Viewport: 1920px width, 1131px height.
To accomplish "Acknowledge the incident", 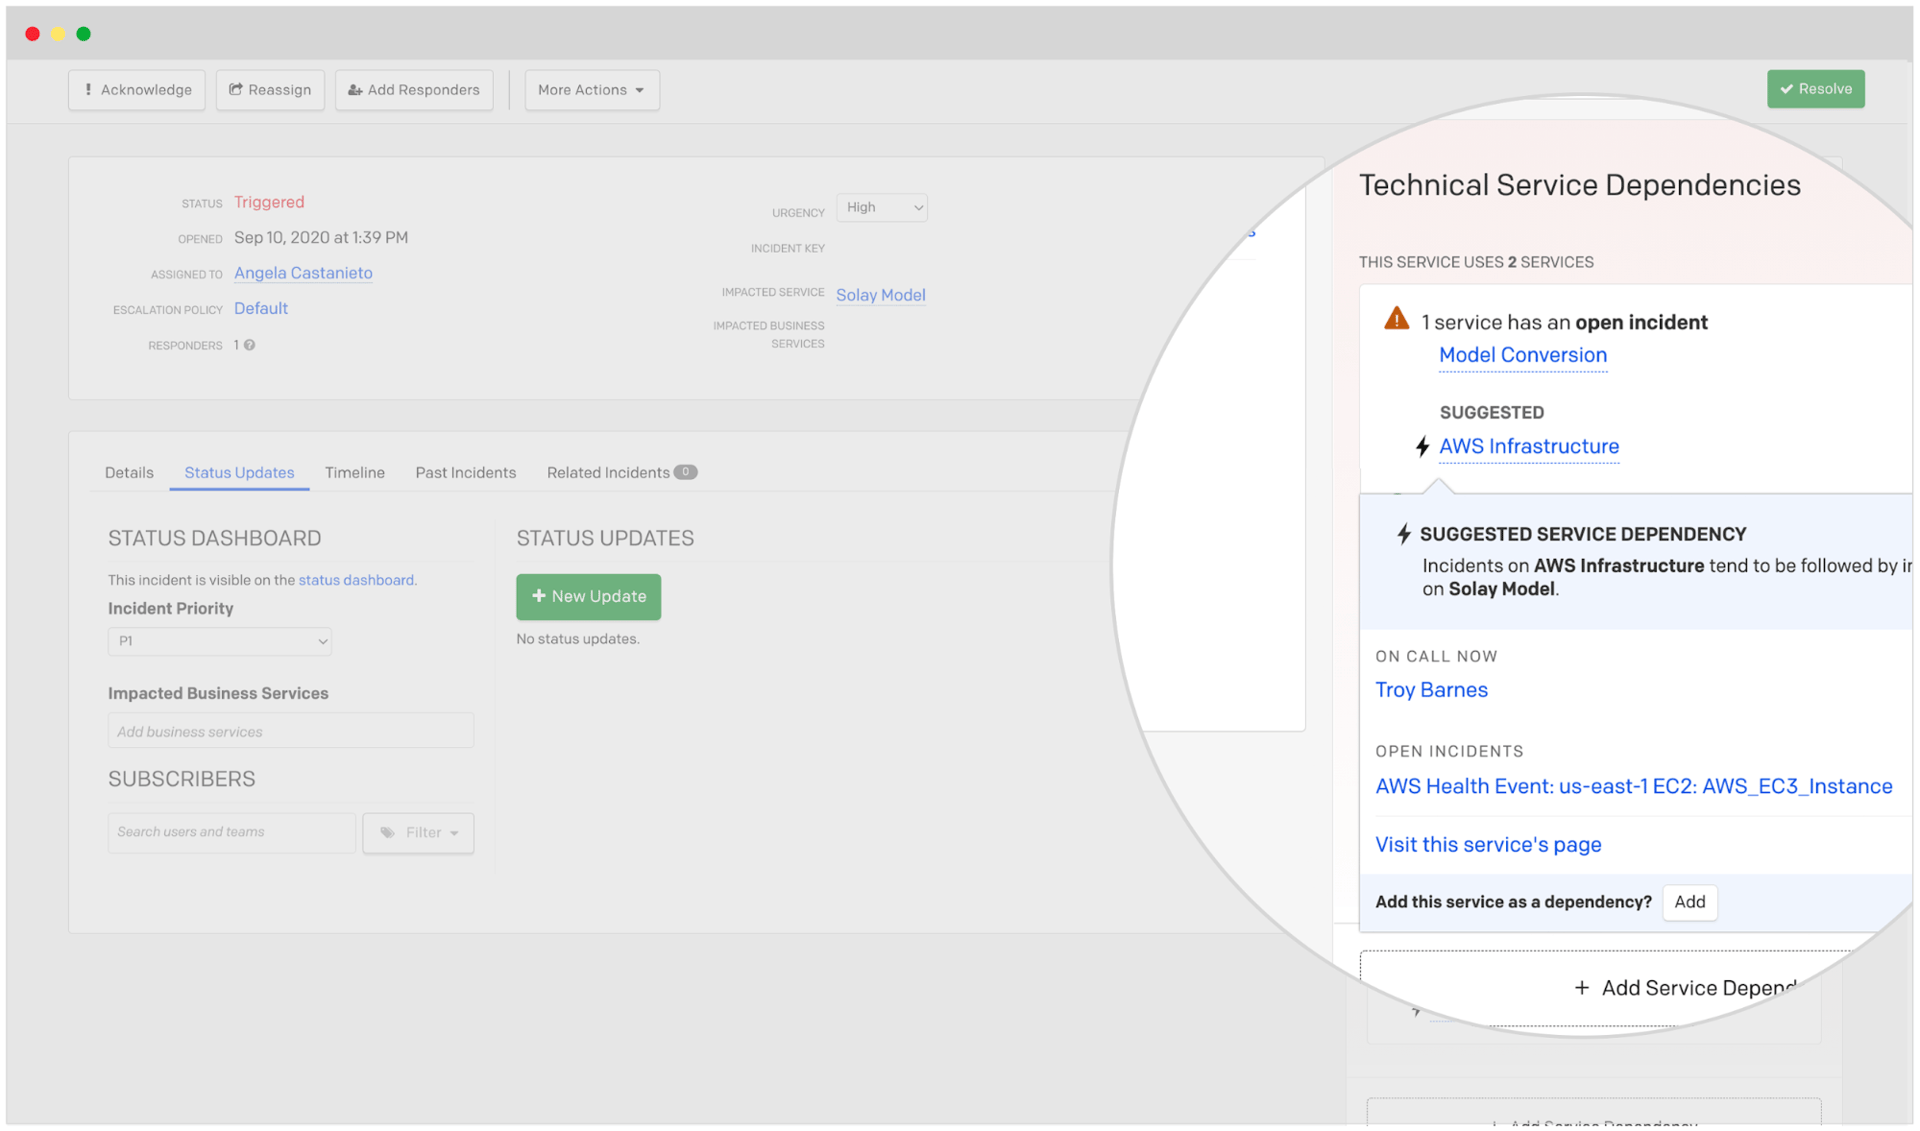I will [137, 90].
